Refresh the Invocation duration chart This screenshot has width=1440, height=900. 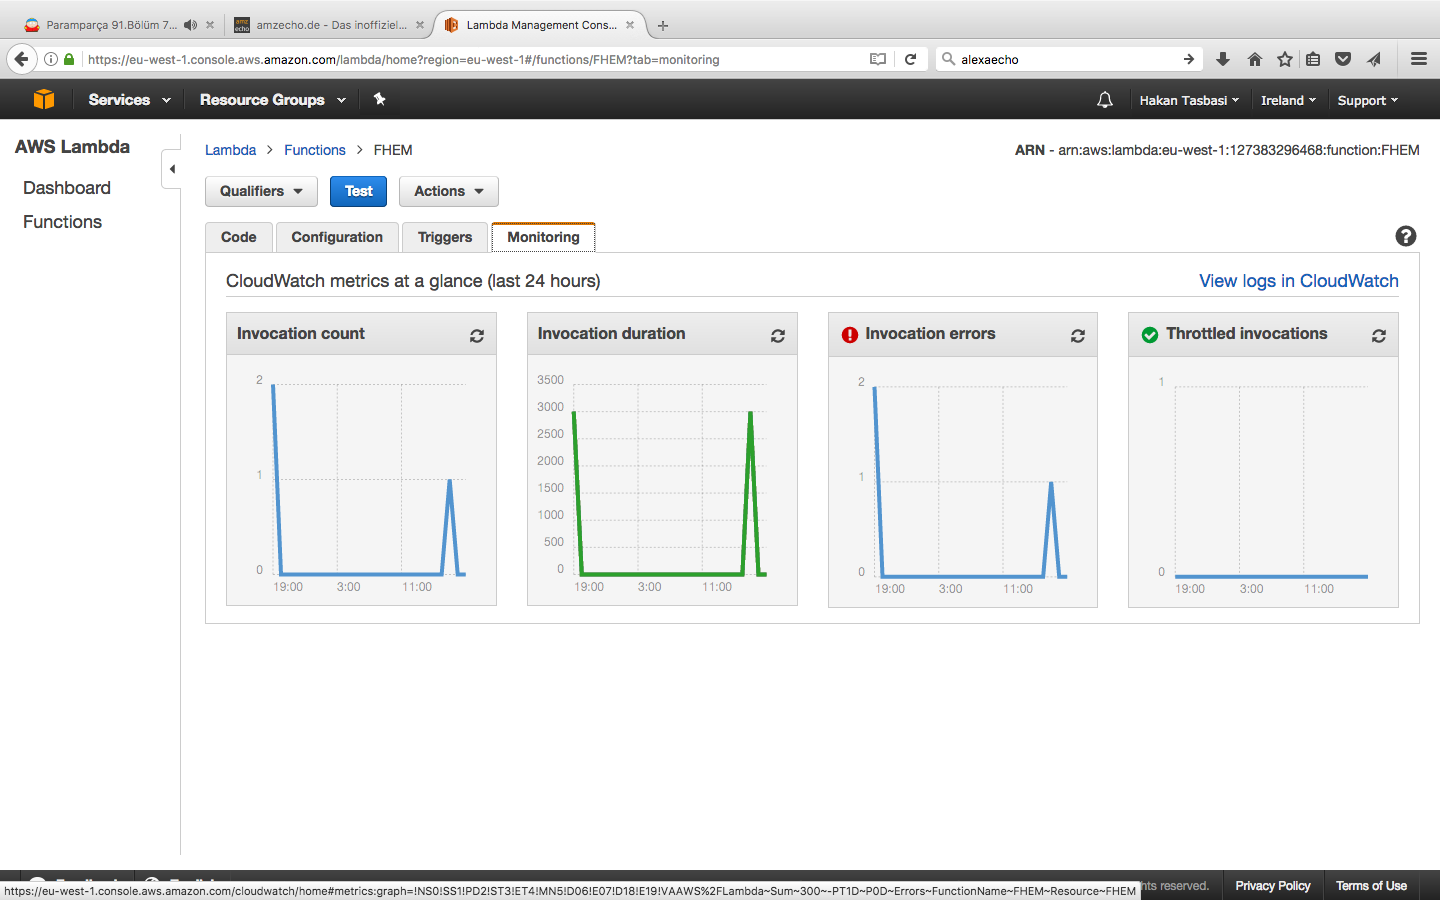[x=777, y=336]
